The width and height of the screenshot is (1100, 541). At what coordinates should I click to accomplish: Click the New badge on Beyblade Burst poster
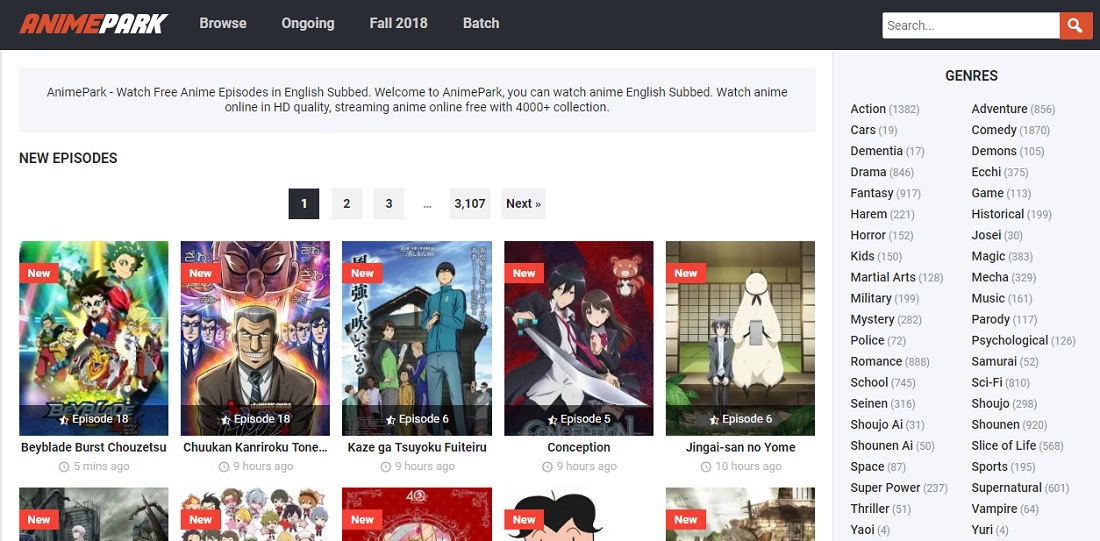[x=39, y=273]
